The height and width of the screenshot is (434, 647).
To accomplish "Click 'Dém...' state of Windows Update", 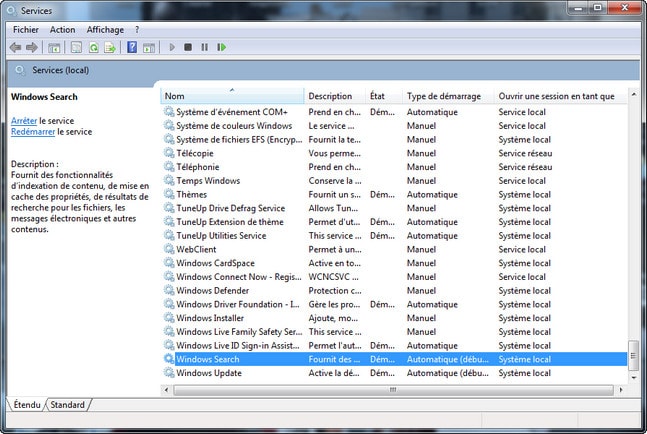I will 383,373.
